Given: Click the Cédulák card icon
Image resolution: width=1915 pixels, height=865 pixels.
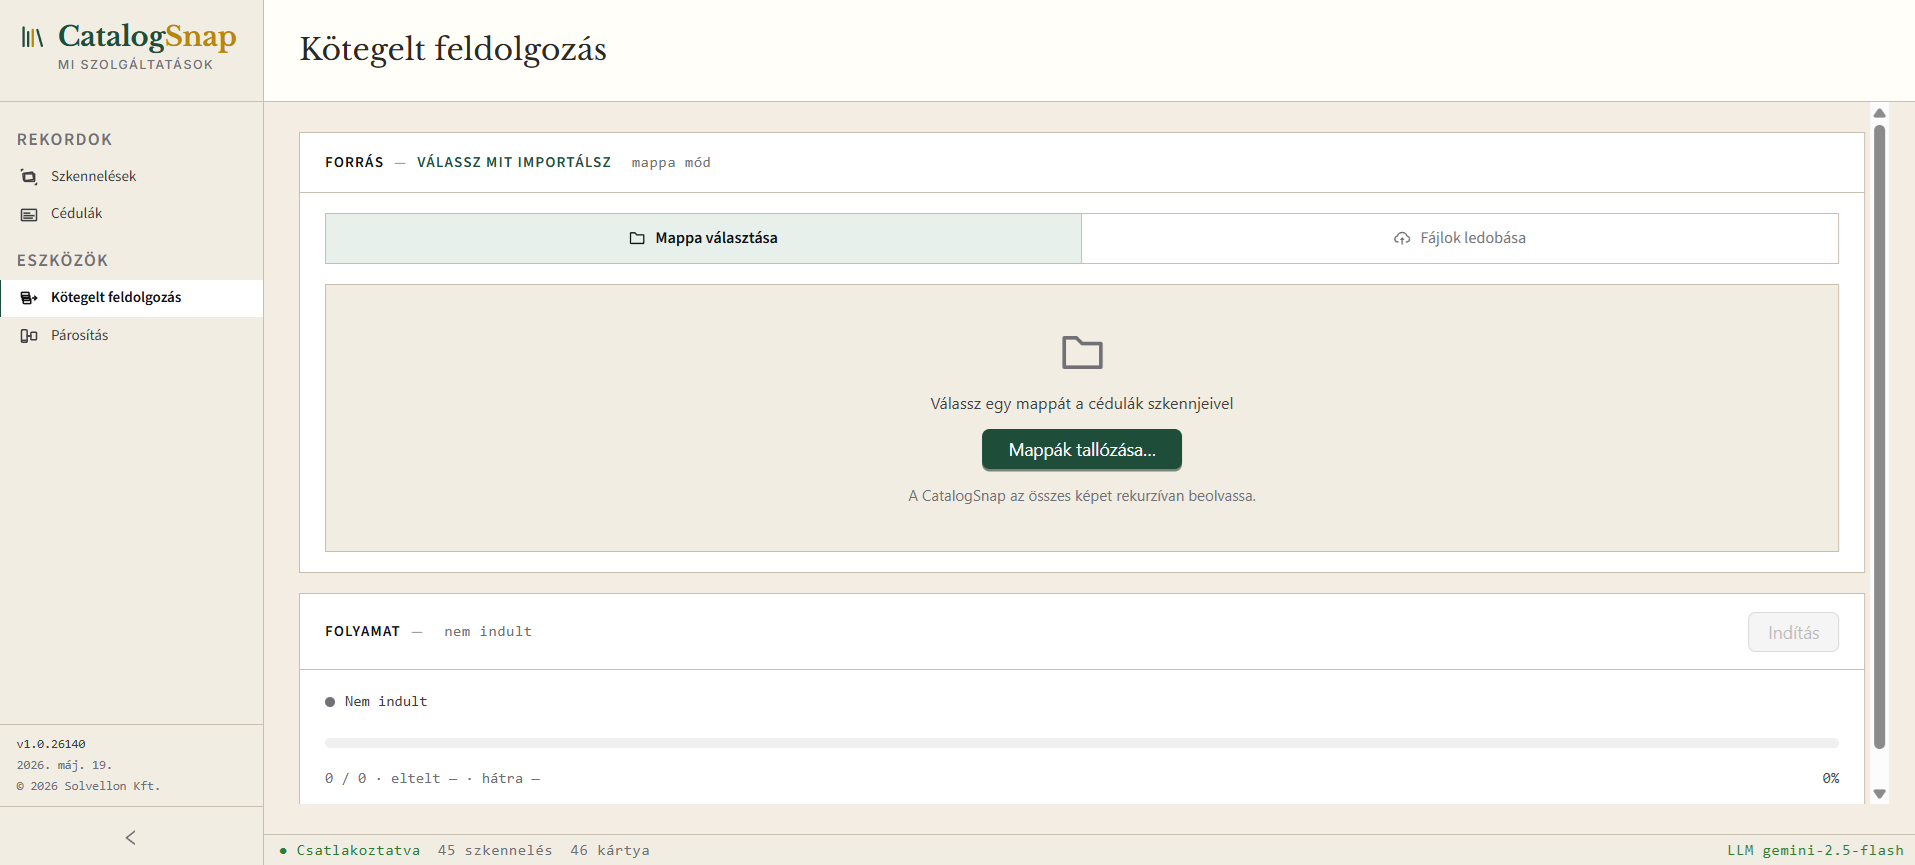Looking at the screenshot, I should tap(29, 214).
